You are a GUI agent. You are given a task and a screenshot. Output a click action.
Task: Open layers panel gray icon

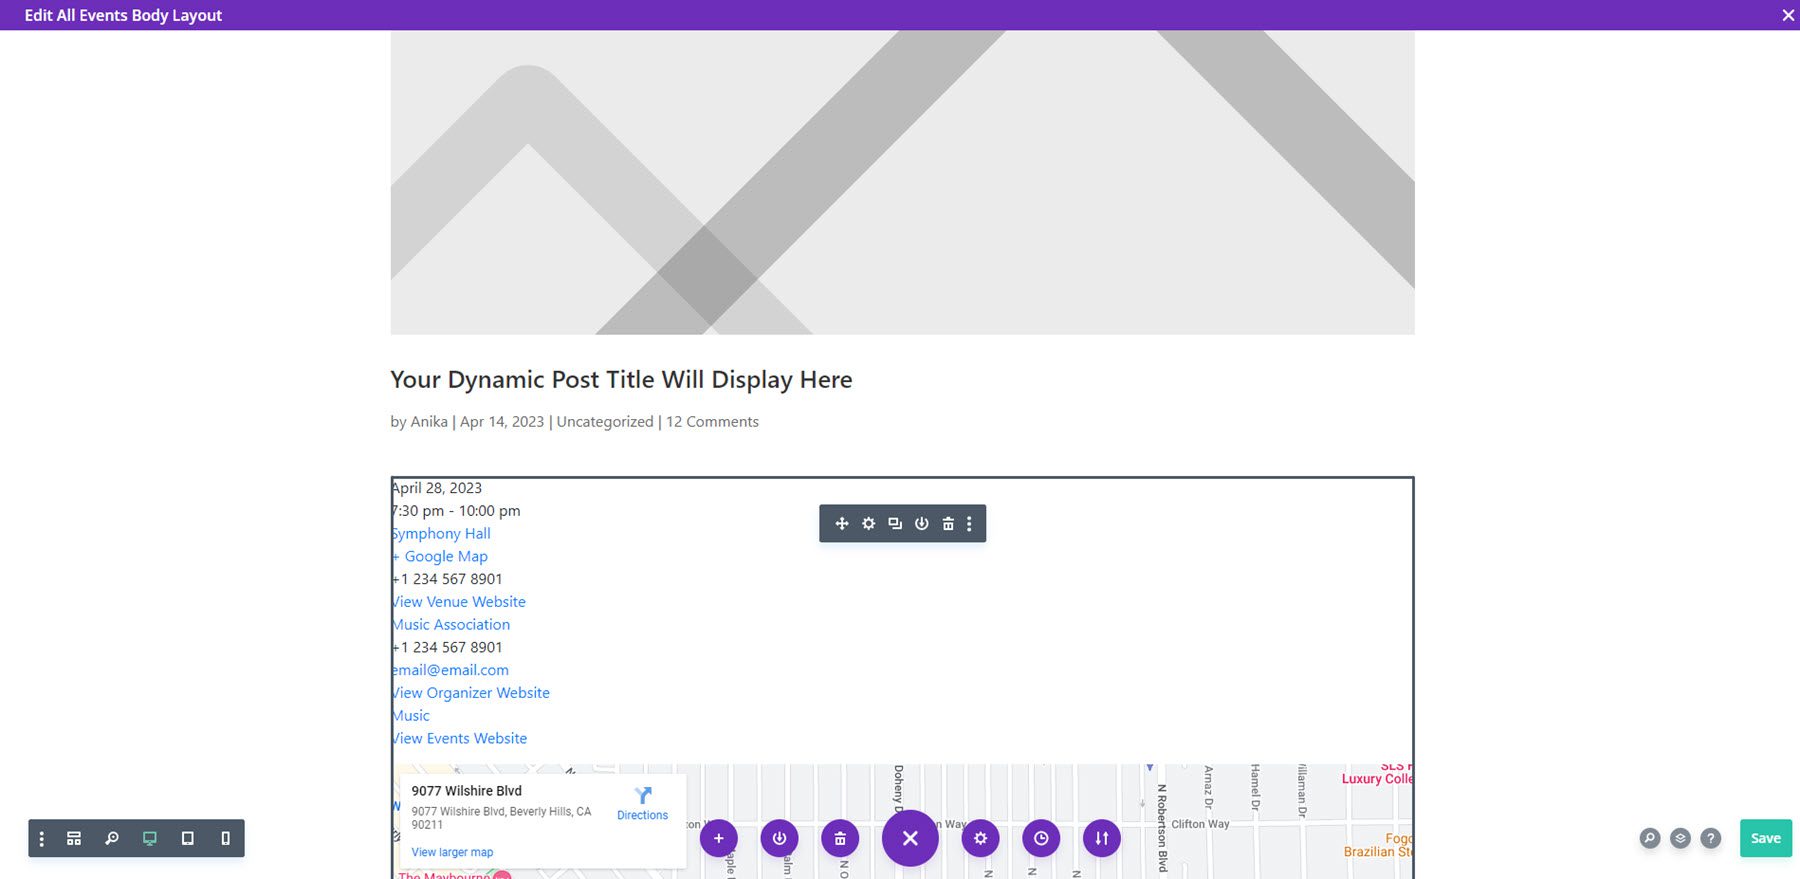click(x=1681, y=838)
